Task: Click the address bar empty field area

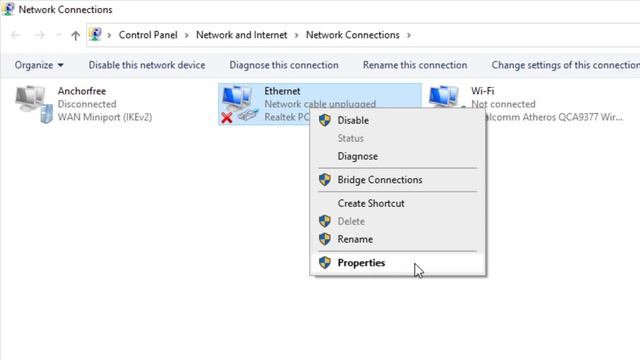Action: [x=527, y=35]
